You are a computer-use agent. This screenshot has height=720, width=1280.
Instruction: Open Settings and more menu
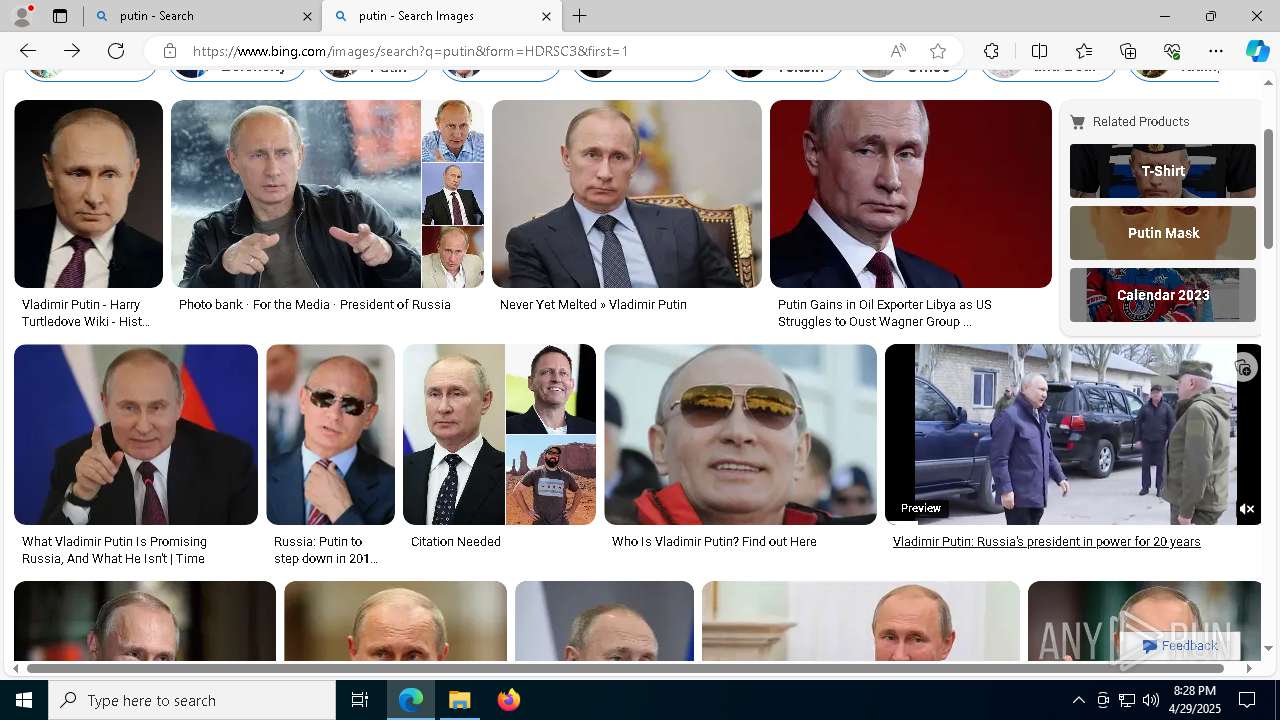click(x=1216, y=51)
